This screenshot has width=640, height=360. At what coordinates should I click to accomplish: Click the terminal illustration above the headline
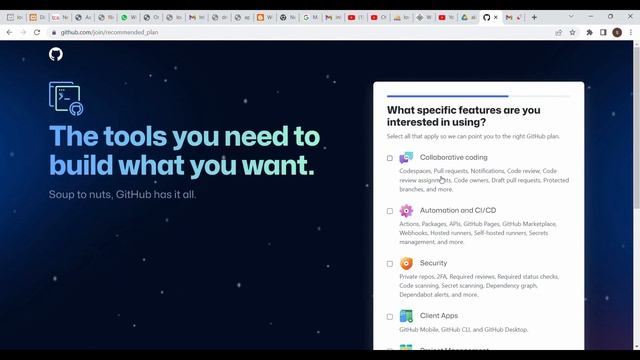(x=66, y=98)
